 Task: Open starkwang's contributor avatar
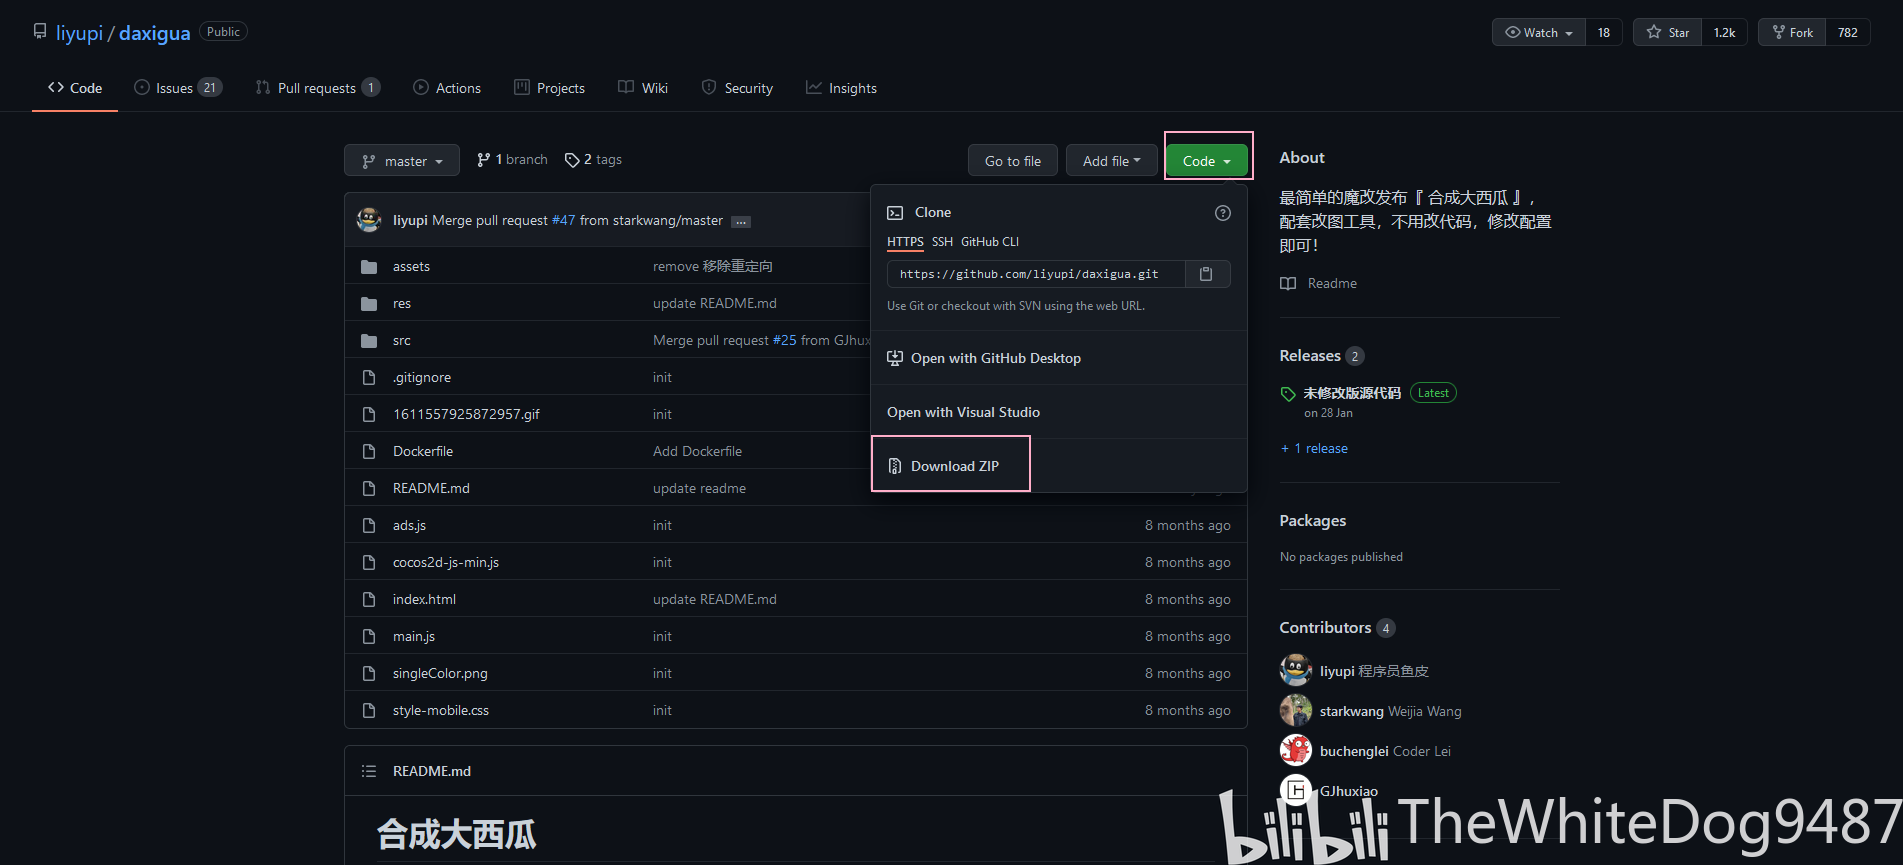pos(1296,710)
